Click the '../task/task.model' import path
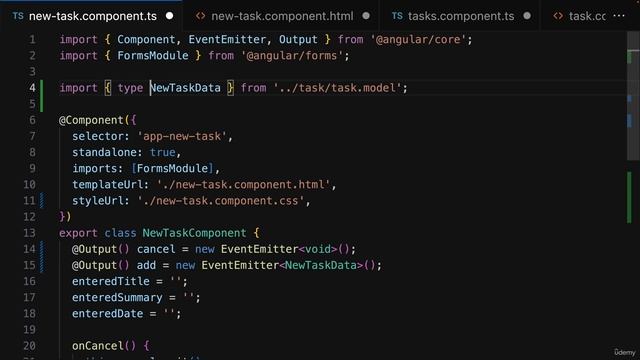This screenshot has width=640, height=360. (x=338, y=88)
